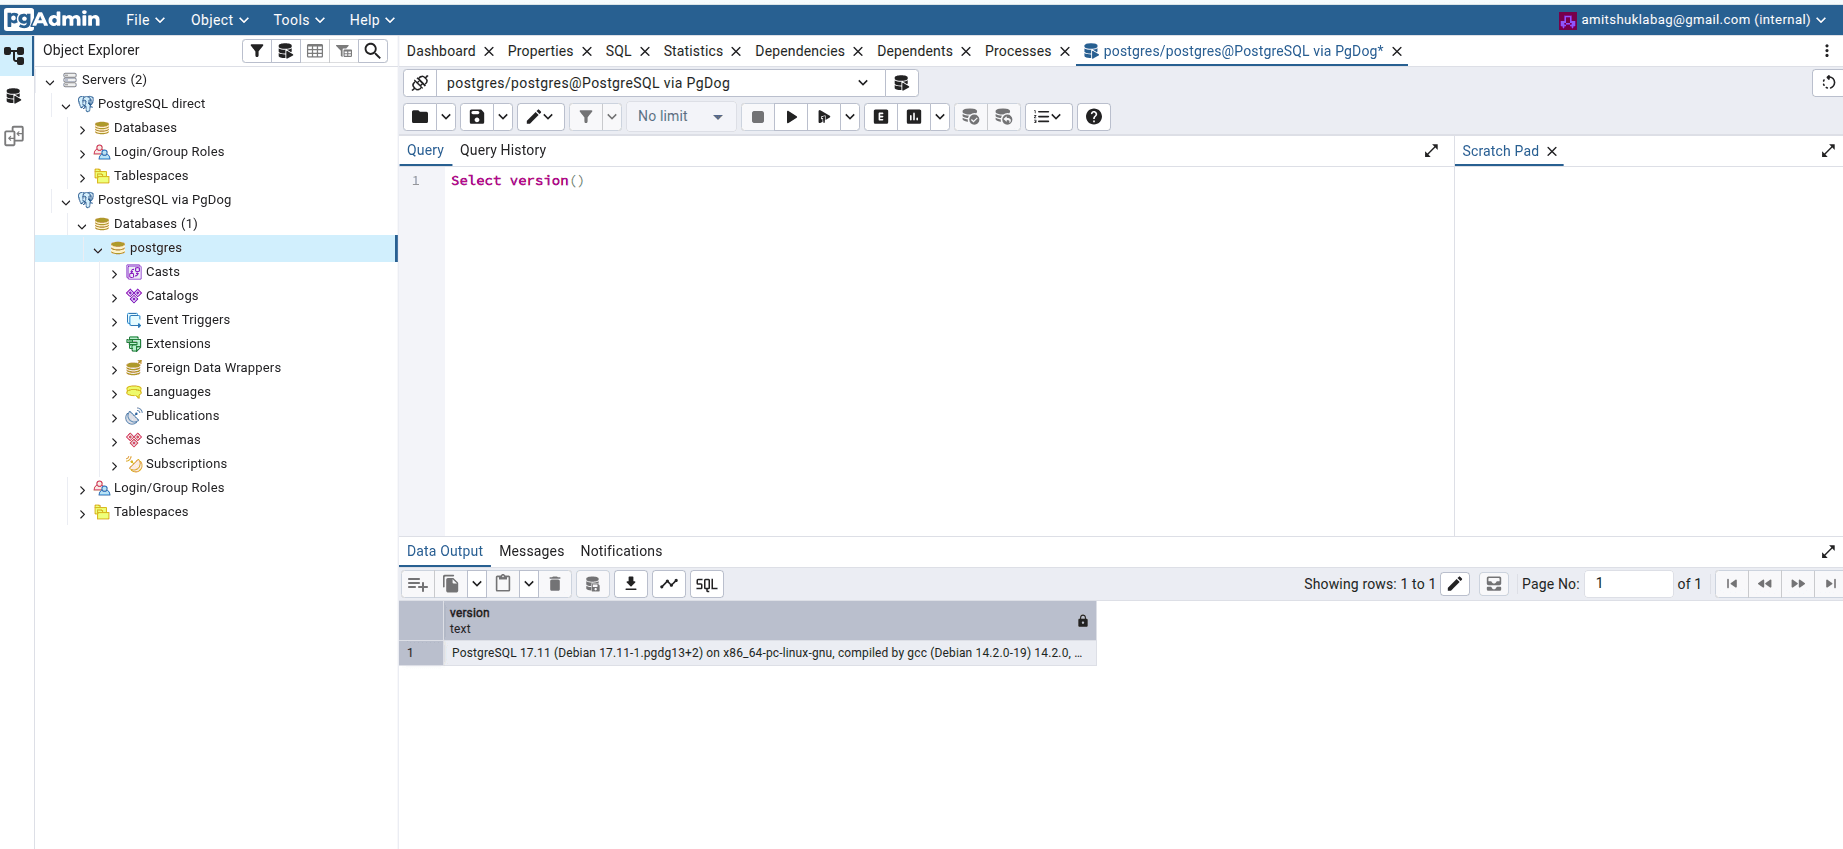
Task: Open Query Tool help question mark
Action: coord(1094,117)
